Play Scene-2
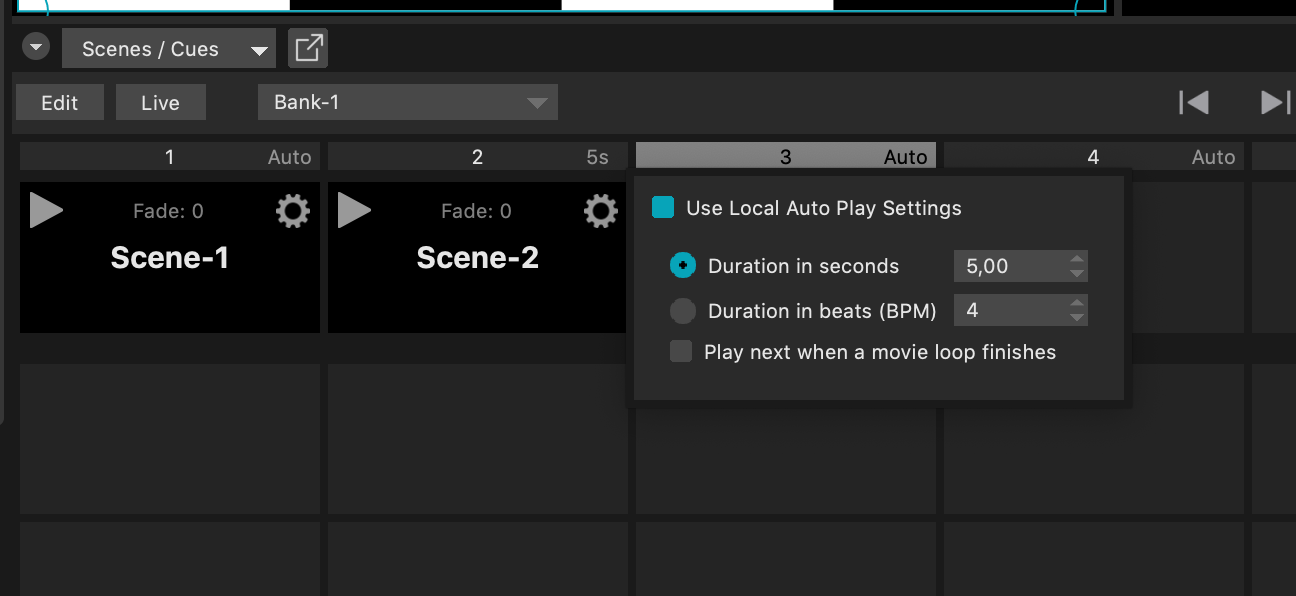This screenshot has width=1296, height=596. (355, 211)
